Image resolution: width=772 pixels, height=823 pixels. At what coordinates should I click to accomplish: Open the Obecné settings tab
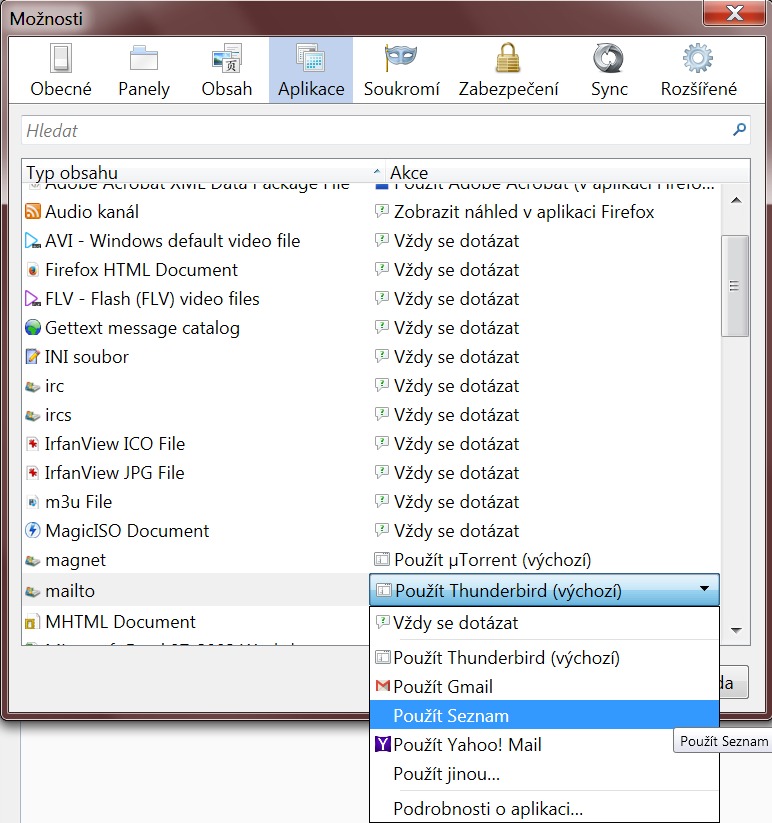[61, 70]
